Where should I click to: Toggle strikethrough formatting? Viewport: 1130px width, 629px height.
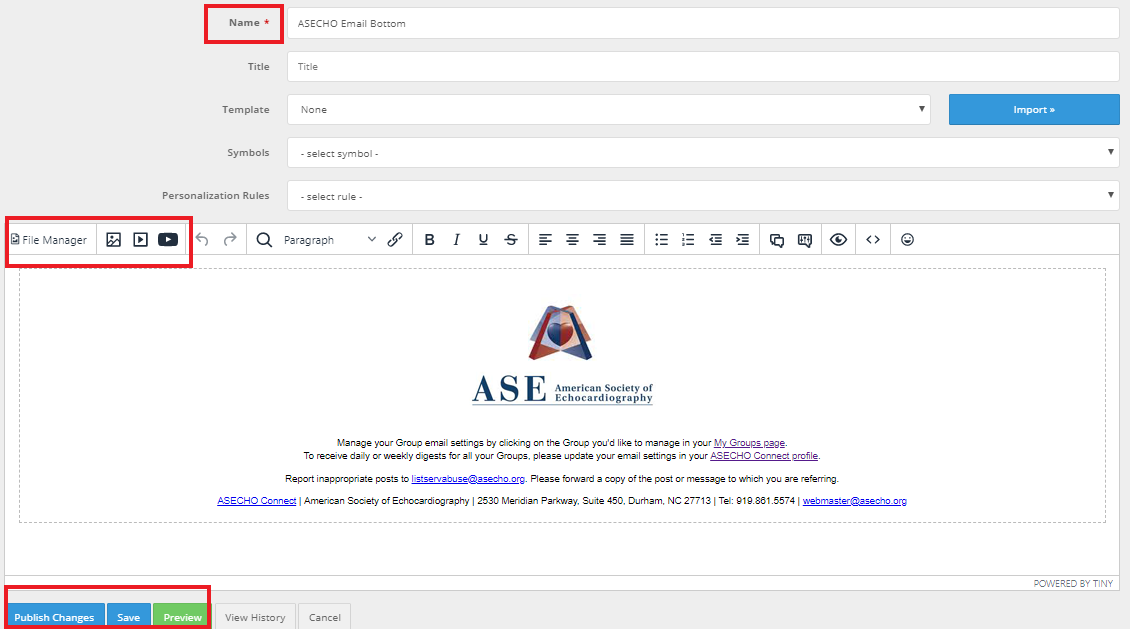click(x=511, y=240)
